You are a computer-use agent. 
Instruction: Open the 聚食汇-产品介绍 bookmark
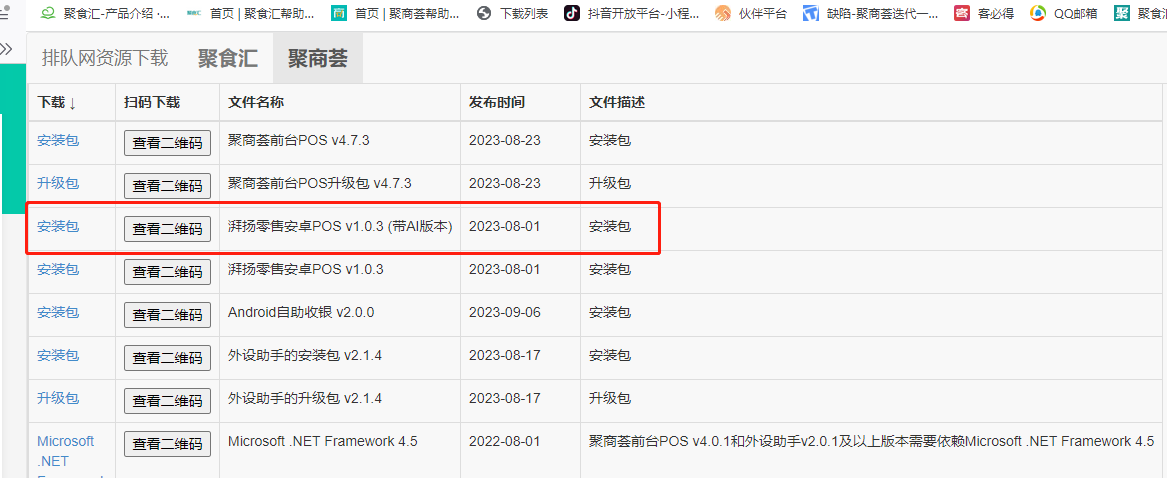tap(105, 13)
